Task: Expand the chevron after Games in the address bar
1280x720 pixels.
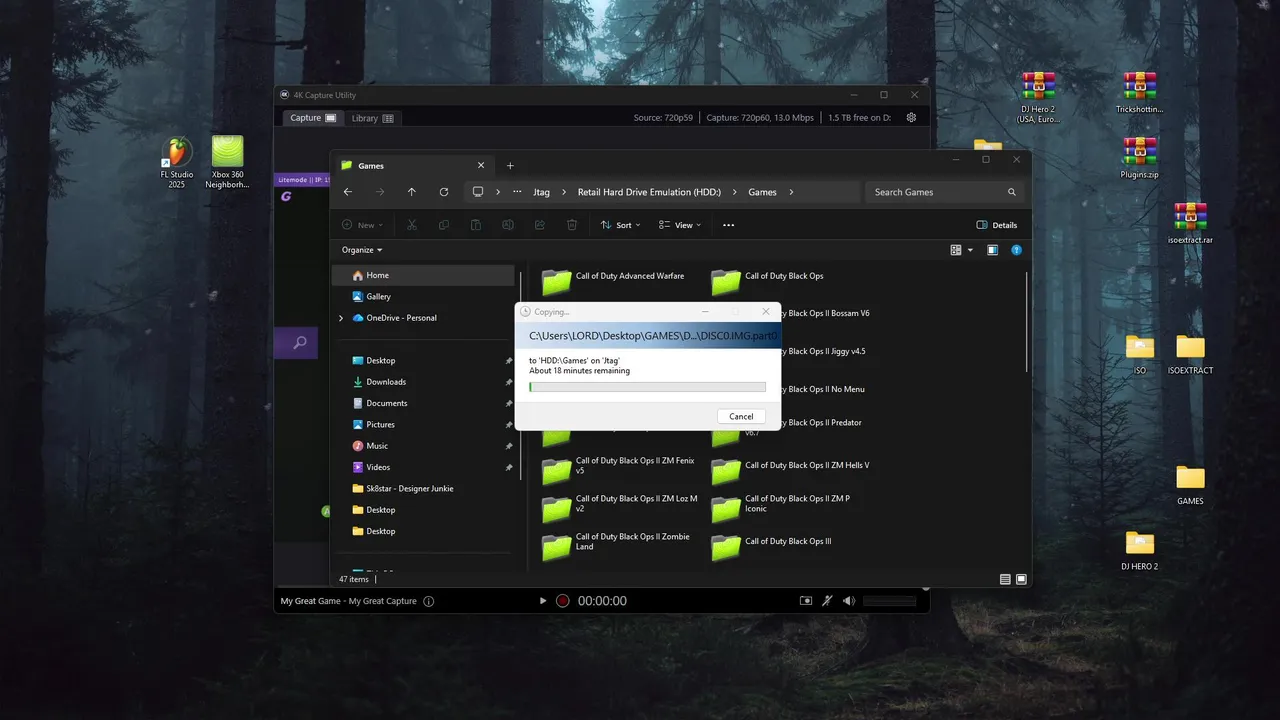Action: (791, 192)
